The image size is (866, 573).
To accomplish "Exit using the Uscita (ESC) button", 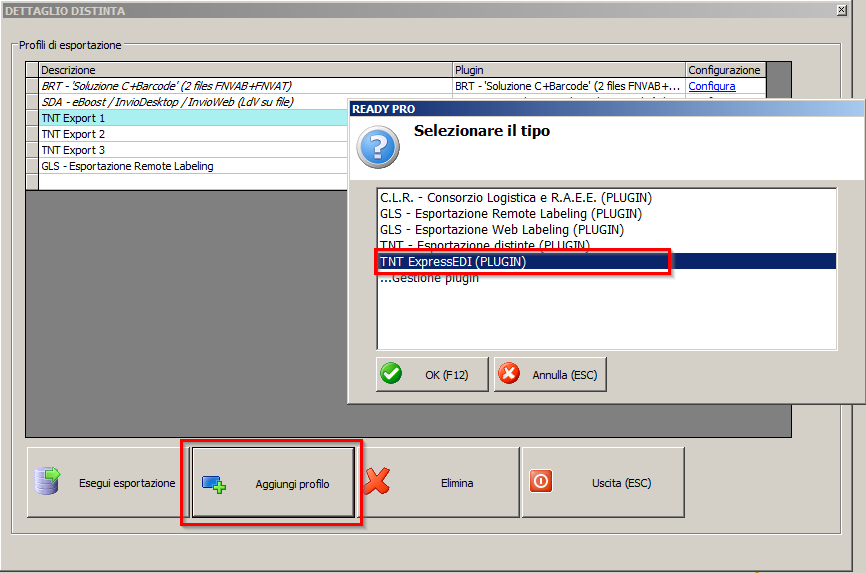I will click(x=603, y=482).
